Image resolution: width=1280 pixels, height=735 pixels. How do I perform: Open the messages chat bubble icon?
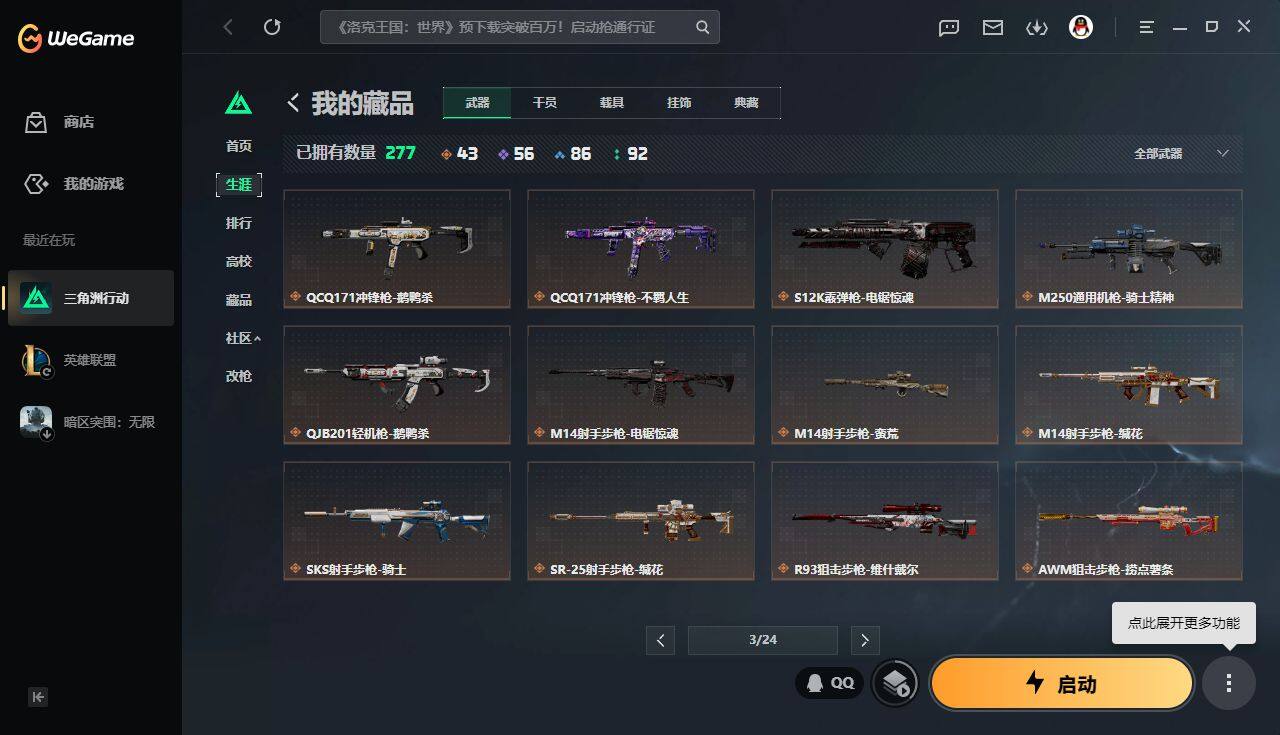pos(949,28)
